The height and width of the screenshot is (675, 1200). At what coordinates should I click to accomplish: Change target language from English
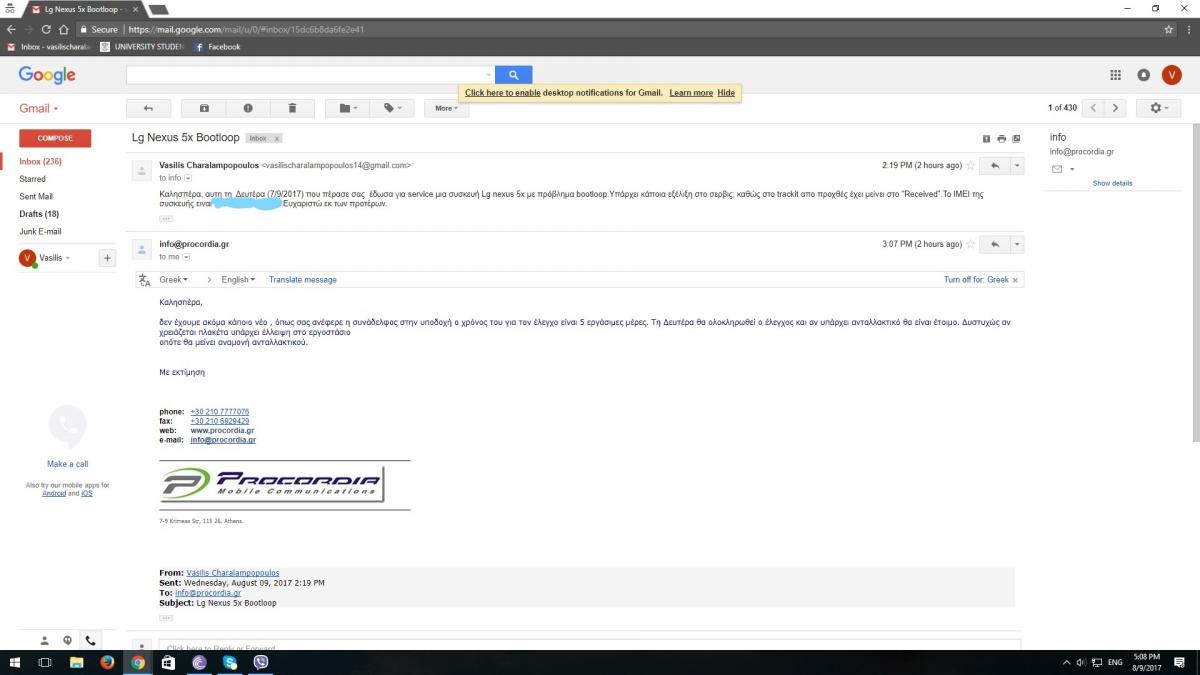[238, 280]
